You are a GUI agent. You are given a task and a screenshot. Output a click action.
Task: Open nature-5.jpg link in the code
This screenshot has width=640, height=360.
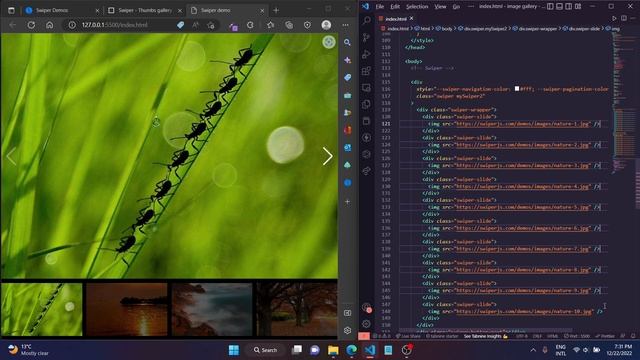tap(523, 207)
